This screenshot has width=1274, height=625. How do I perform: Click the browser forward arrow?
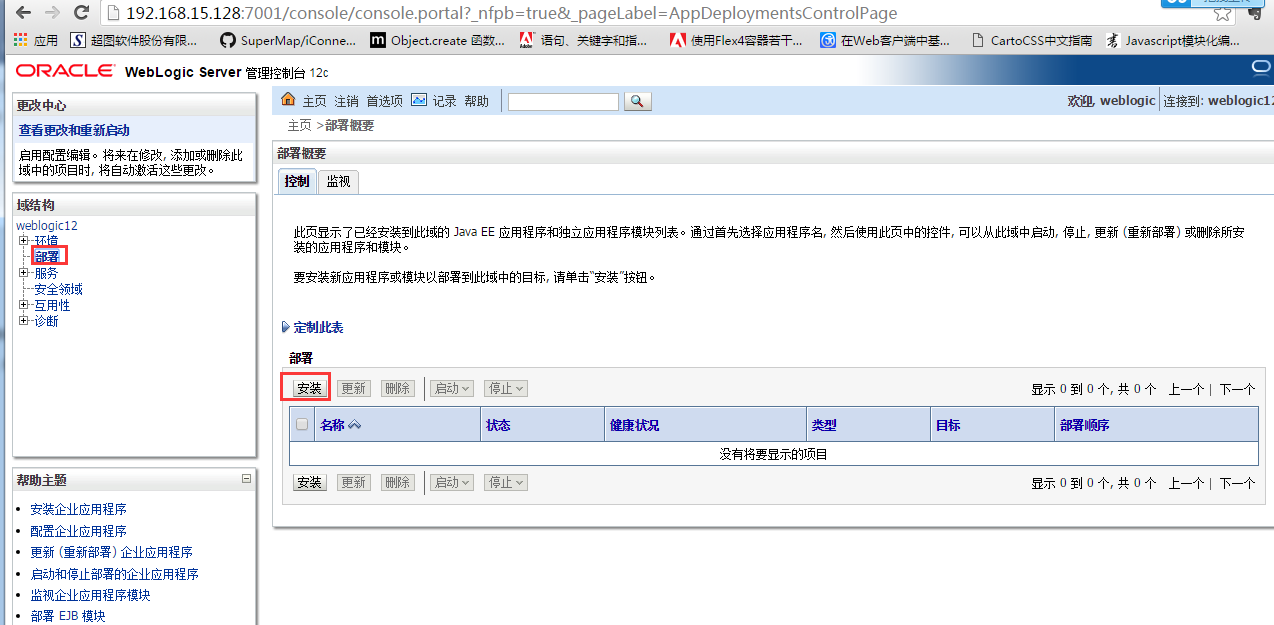[x=52, y=13]
